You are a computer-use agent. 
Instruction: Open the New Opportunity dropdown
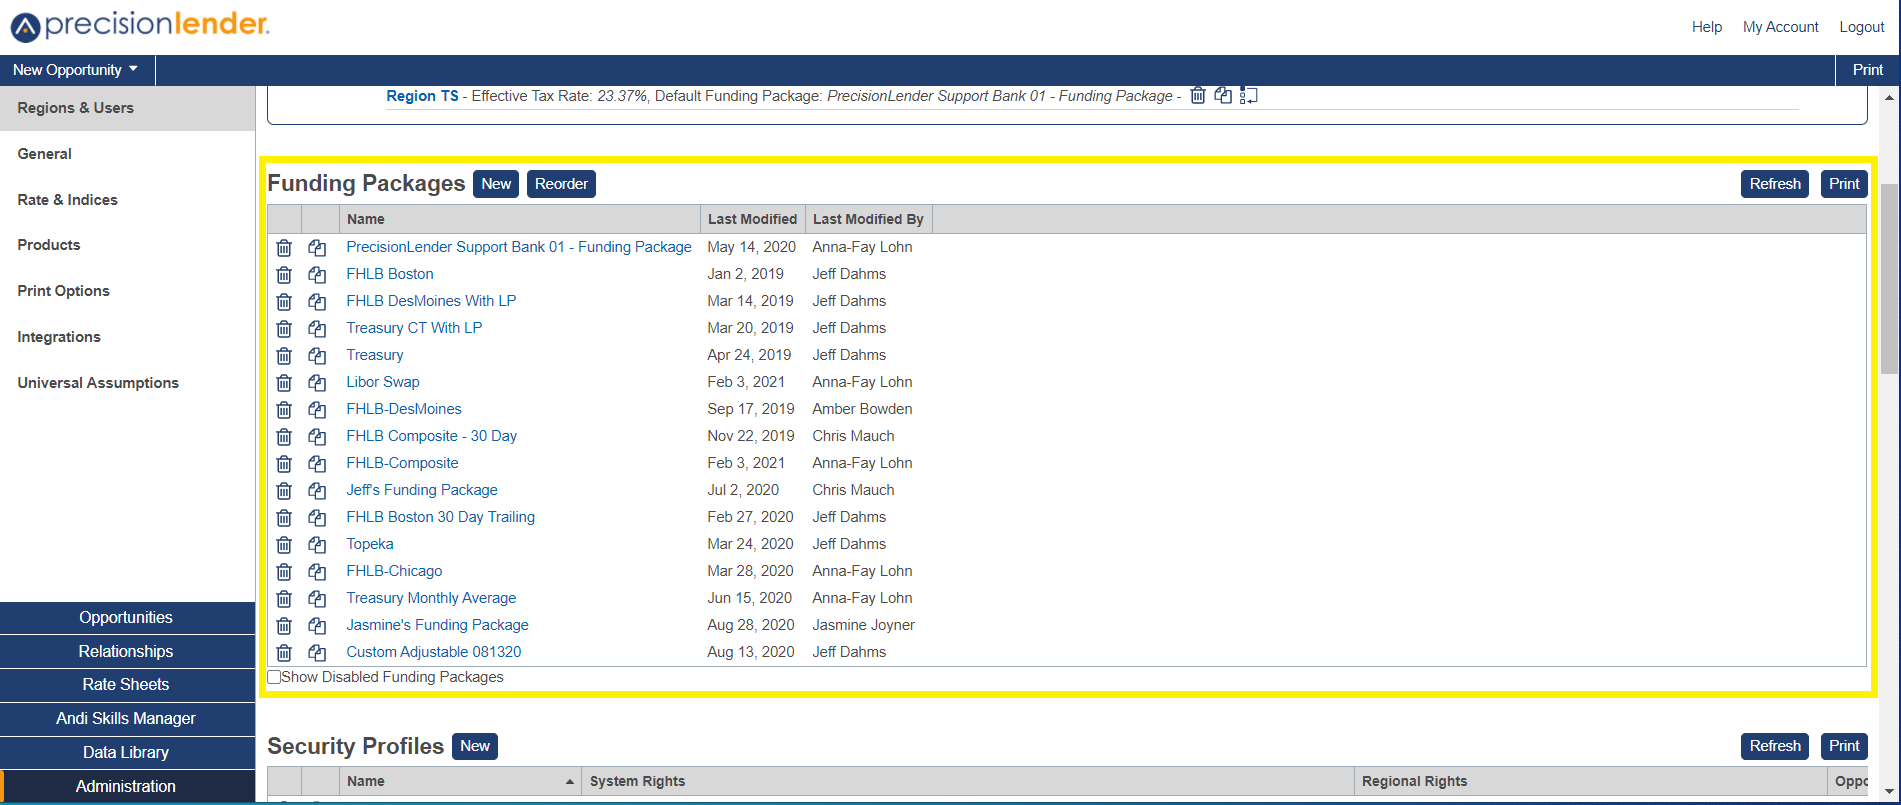tap(76, 70)
